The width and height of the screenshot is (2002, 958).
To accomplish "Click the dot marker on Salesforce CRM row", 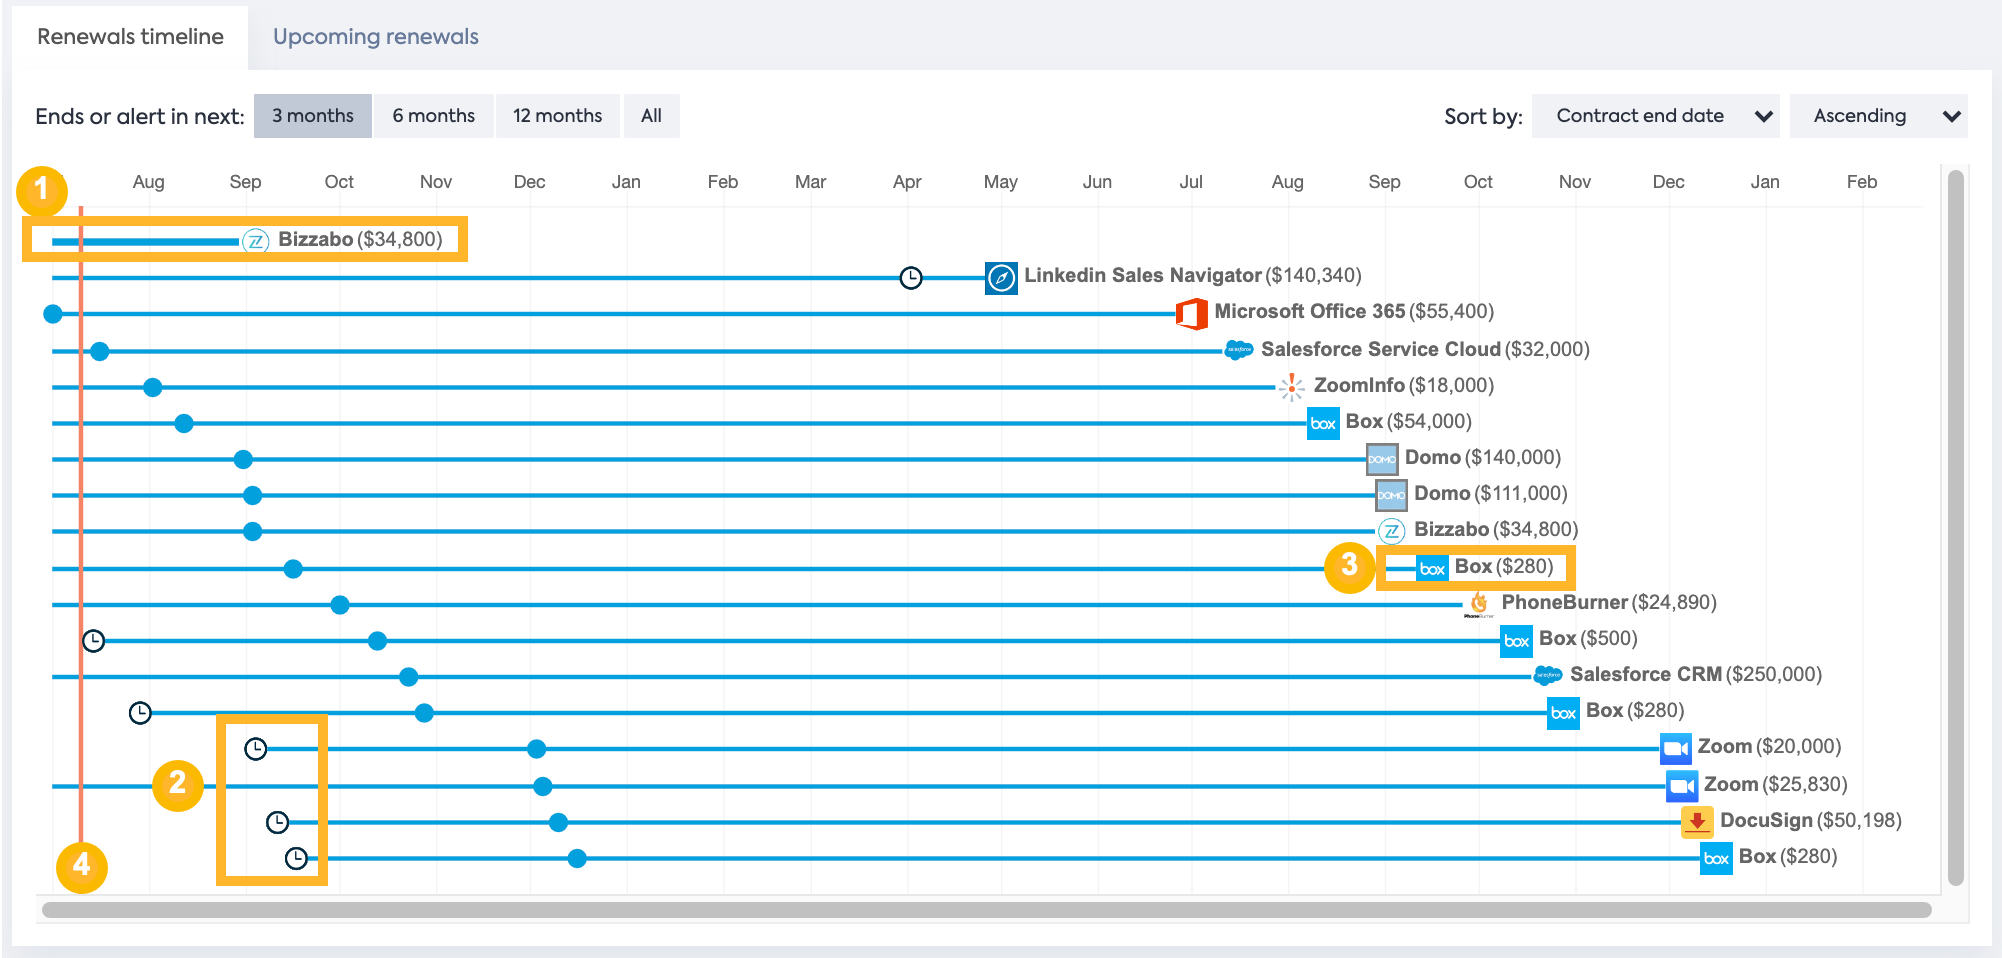I will 409,677.
